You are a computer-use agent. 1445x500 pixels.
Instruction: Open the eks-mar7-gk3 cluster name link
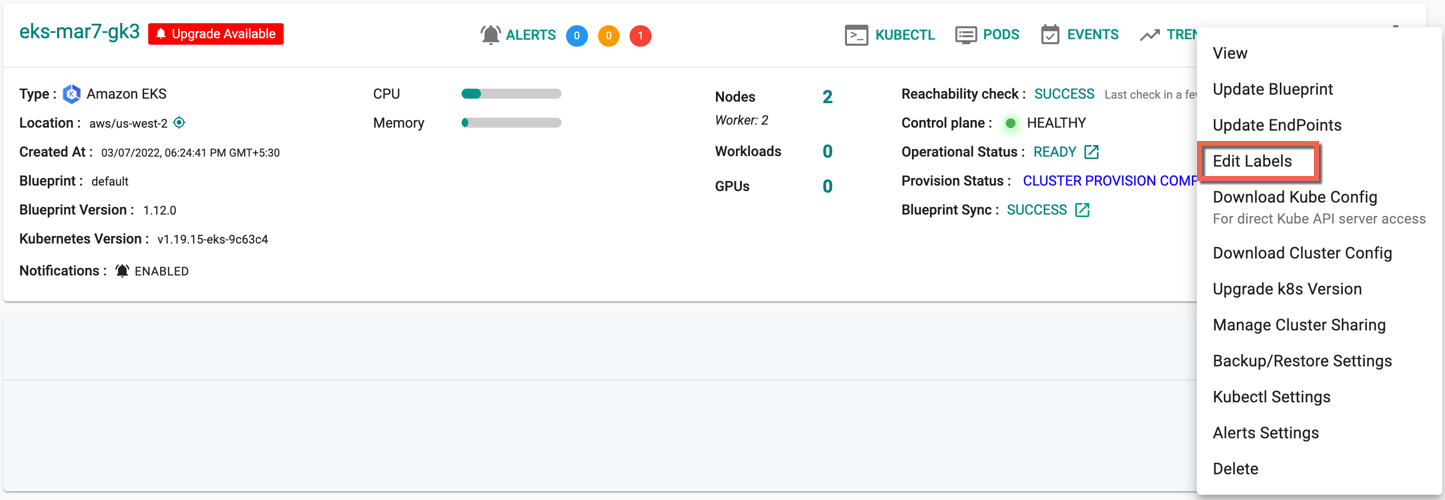click(x=79, y=32)
